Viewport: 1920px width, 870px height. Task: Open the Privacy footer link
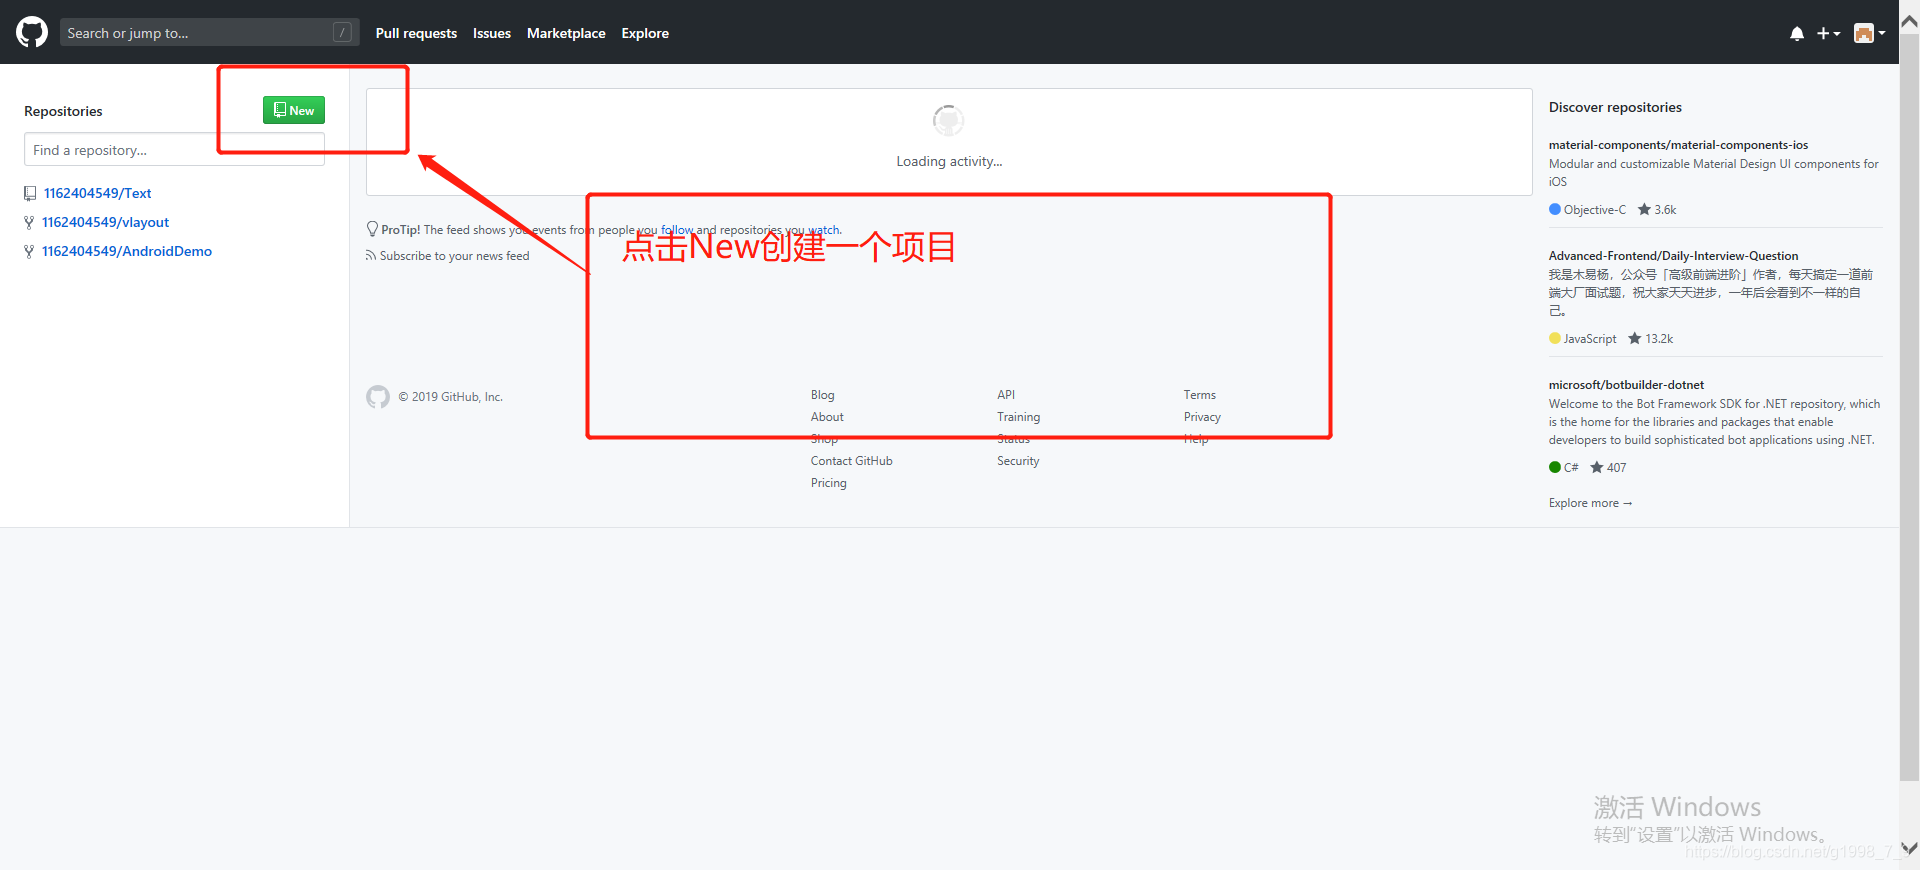tap(1202, 417)
